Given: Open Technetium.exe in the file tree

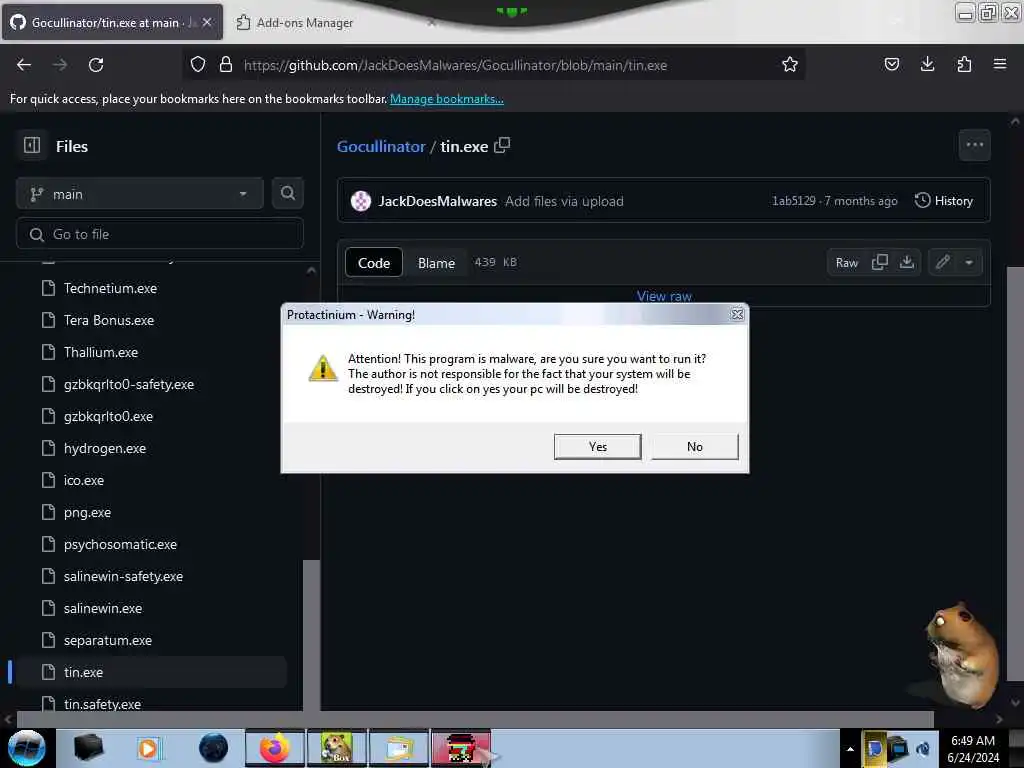Looking at the screenshot, I should click(110, 288).
